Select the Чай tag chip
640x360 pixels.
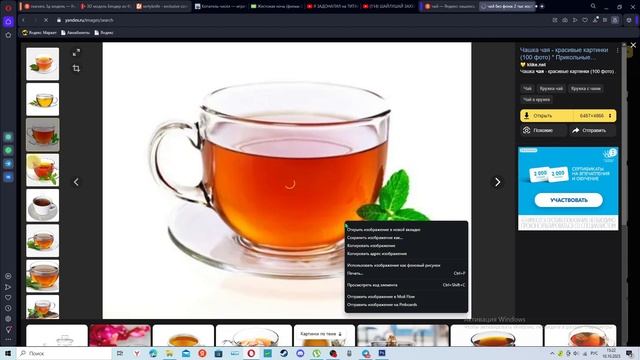click(527, 89)
